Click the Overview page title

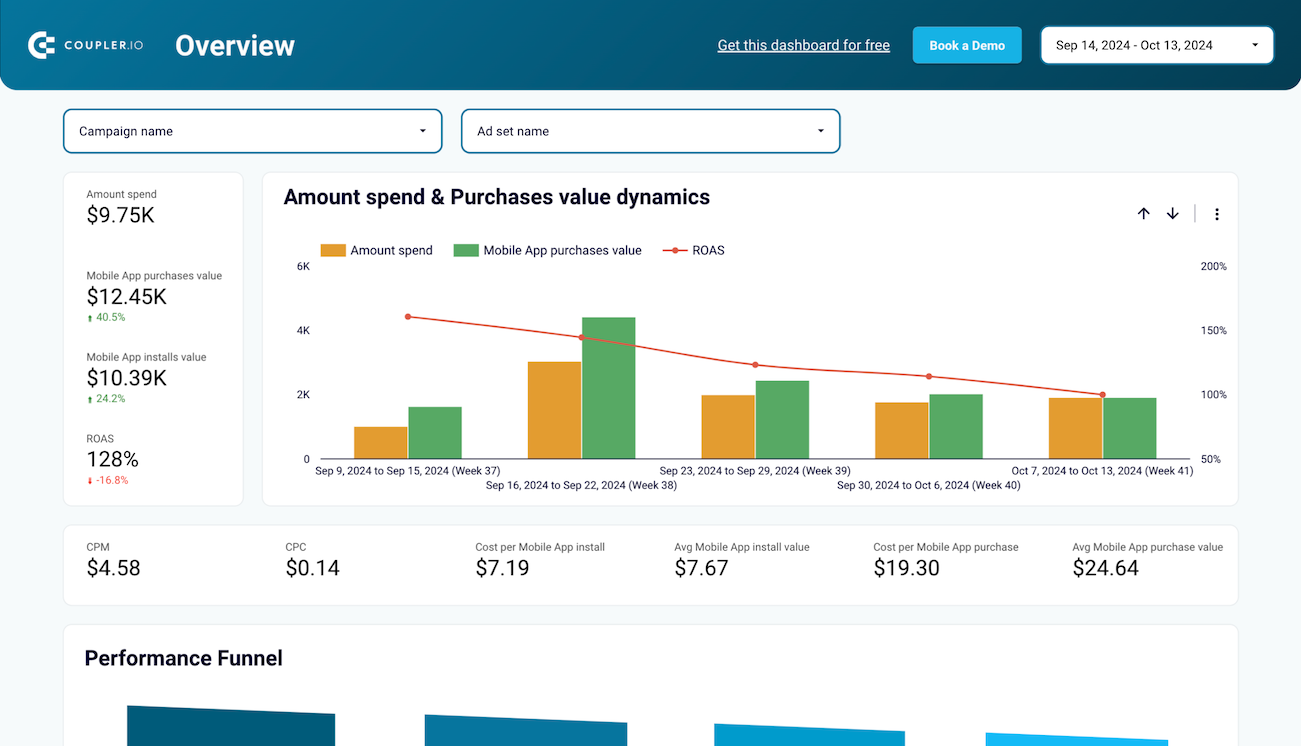click(x=234, y=44)
